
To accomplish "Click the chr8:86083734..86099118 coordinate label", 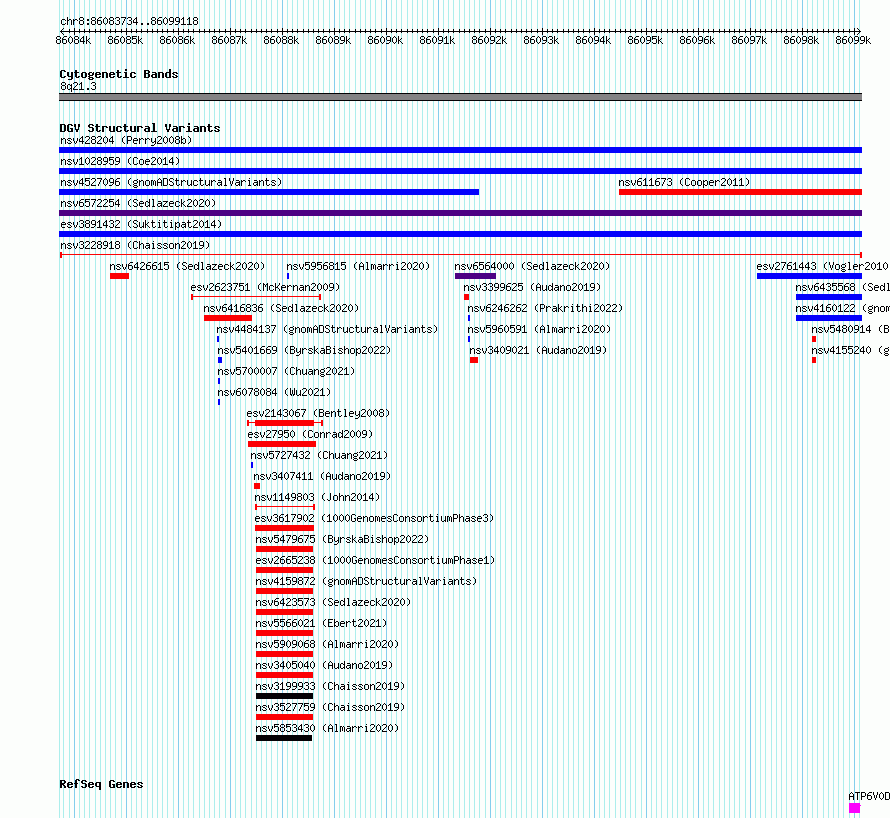I will click(x=129, y=22).
